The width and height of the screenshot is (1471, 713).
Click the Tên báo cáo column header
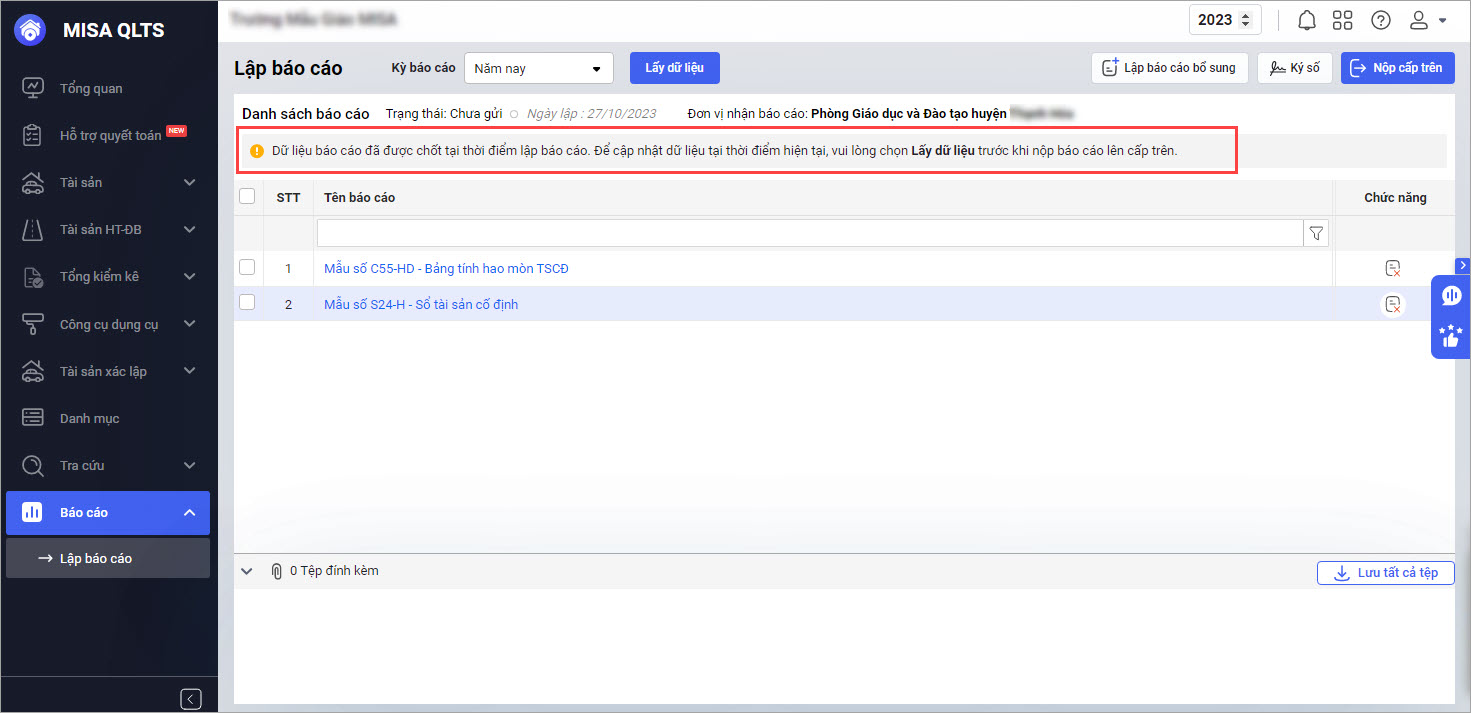click(x=359, y=197)
